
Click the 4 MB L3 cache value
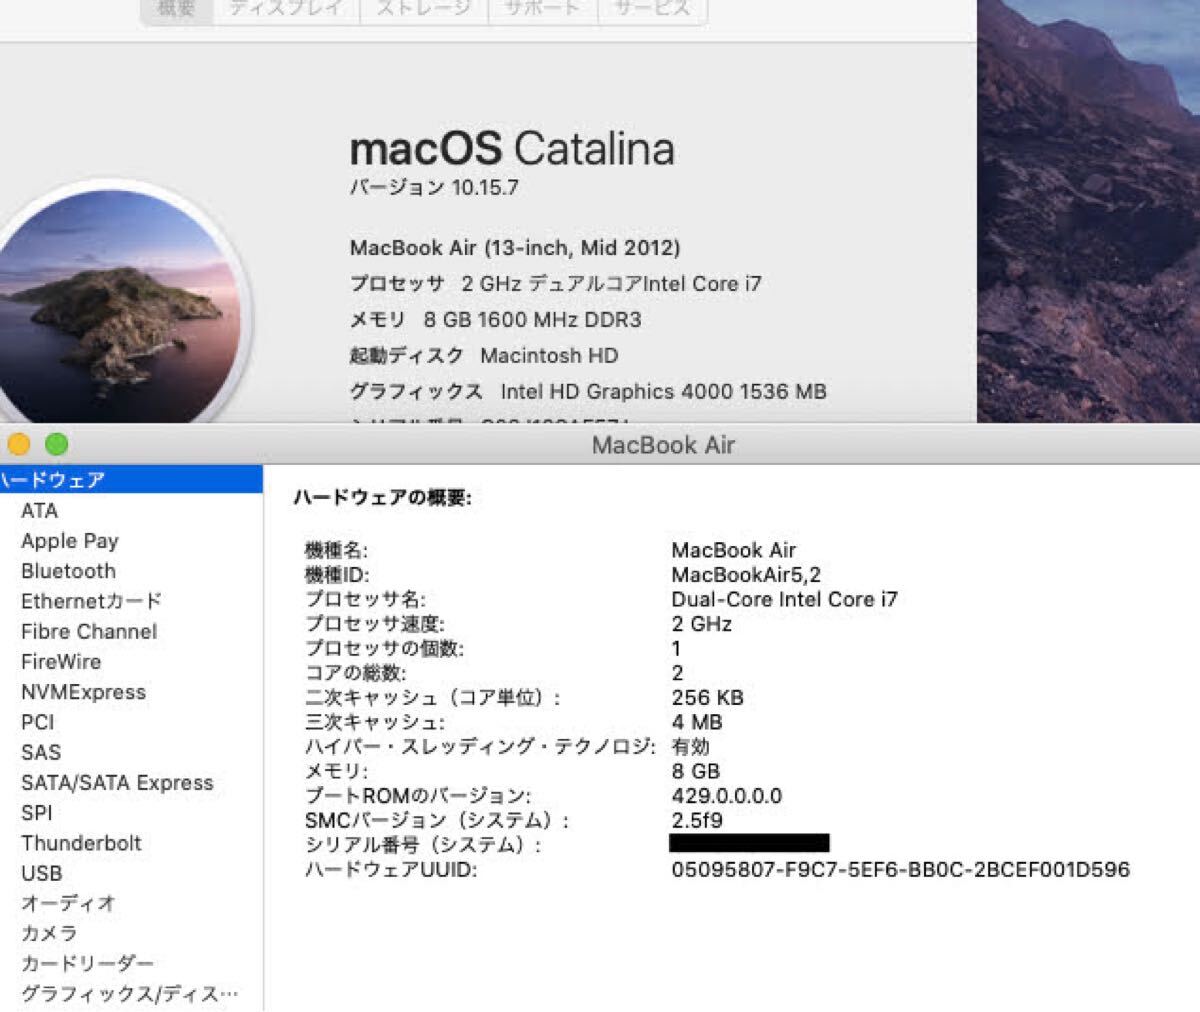pos(697,722)
